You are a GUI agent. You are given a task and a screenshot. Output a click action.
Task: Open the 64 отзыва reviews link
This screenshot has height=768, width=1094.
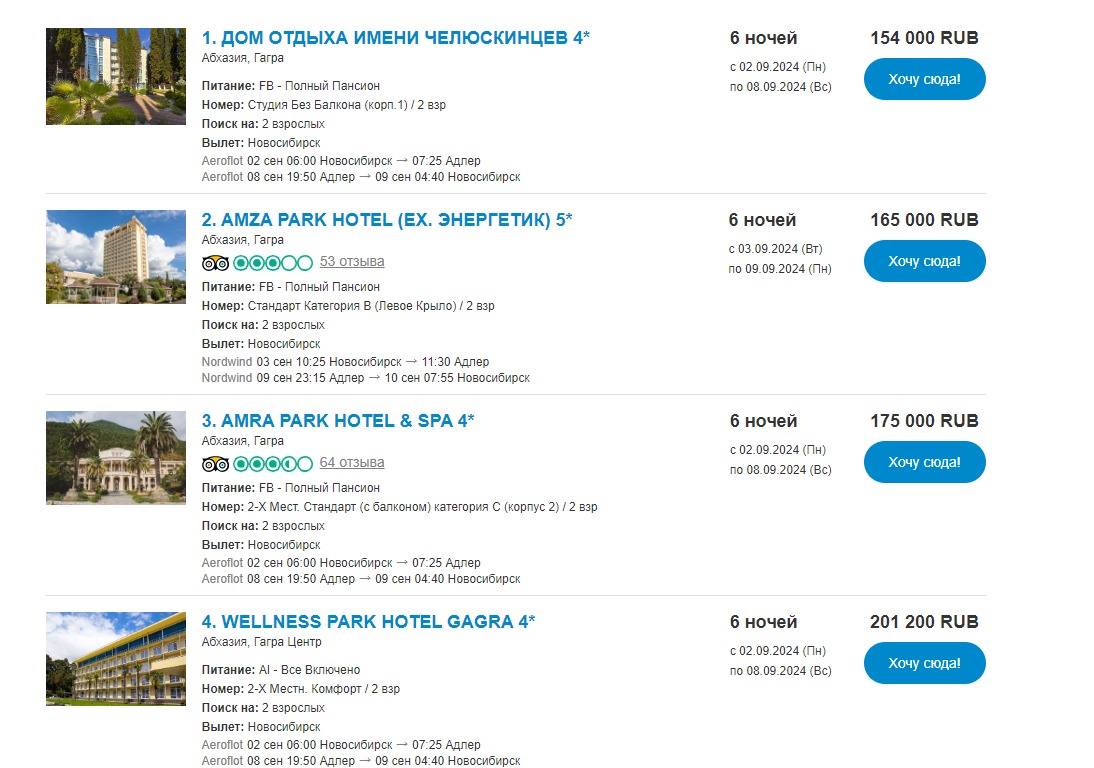point(352,462)
